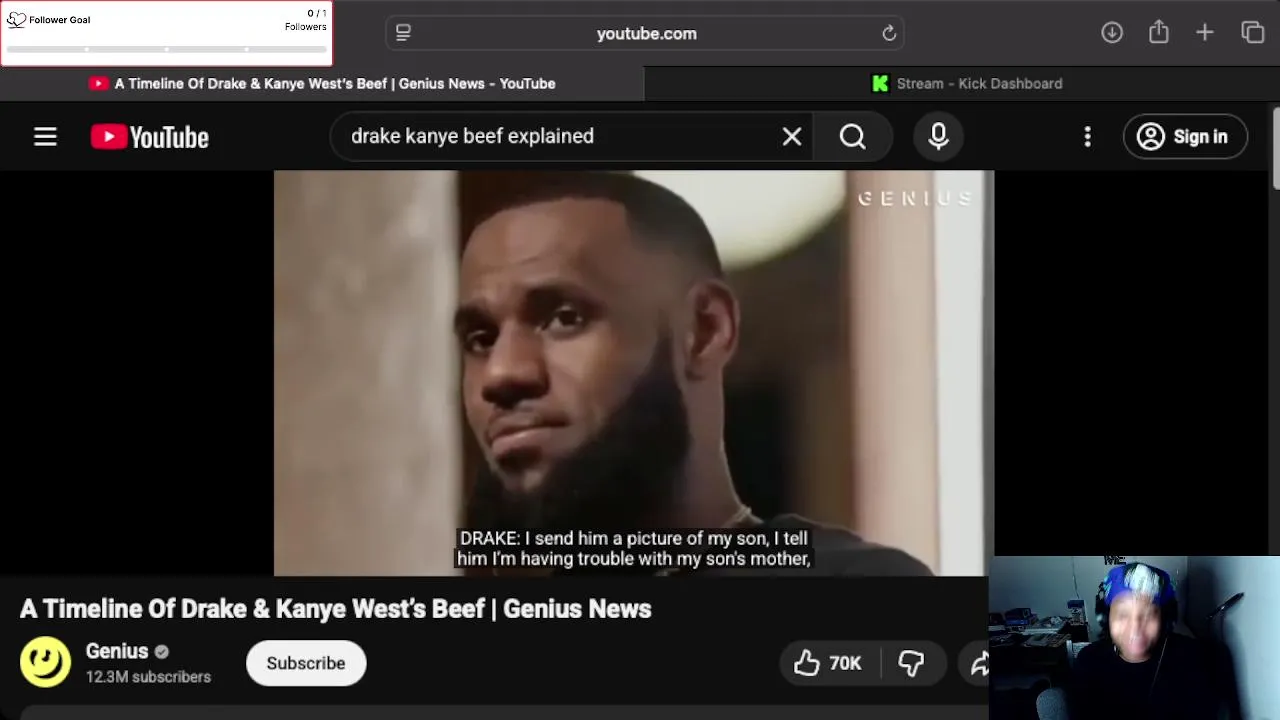
Task: Run search with the magnifying glass button
Action: [852, 136]
